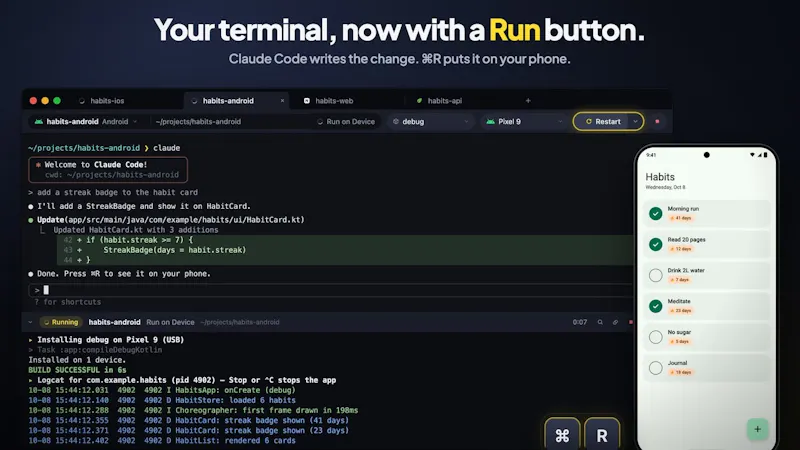The image size is (800, 450).
Task: Click the Running status badge
Action: pos(61,322)
